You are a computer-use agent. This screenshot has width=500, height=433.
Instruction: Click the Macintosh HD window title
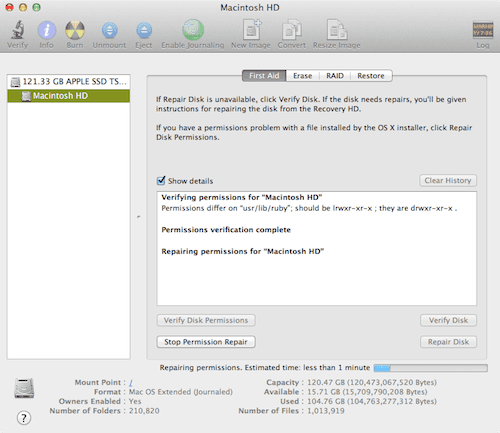pyautogui.click(x=250, y=8)
